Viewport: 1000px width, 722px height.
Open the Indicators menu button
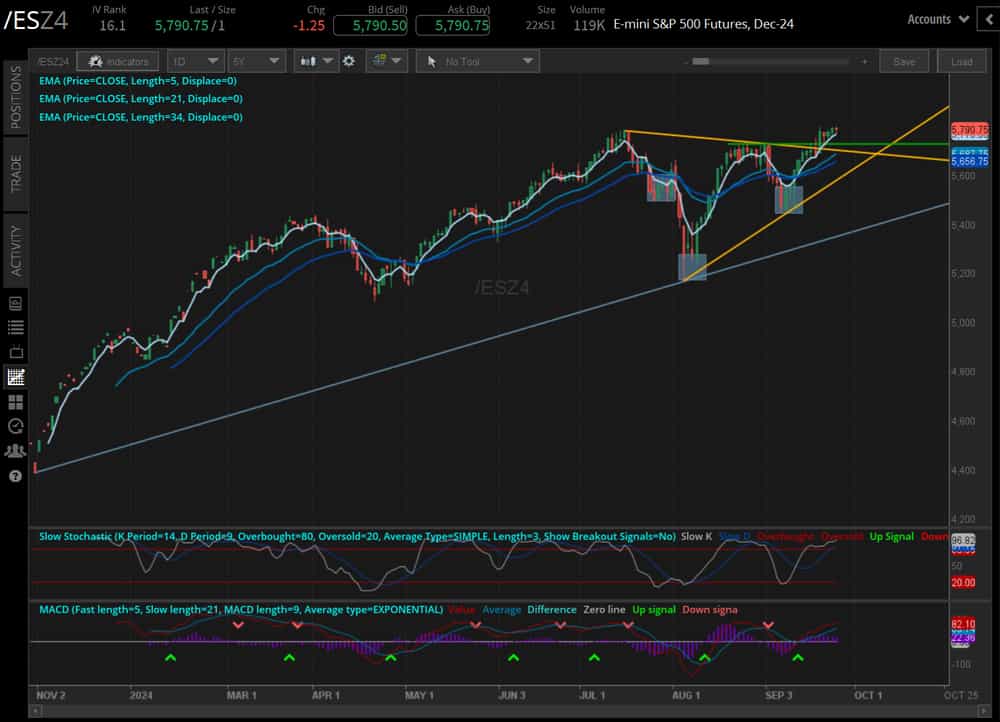[x=117, y=61]
